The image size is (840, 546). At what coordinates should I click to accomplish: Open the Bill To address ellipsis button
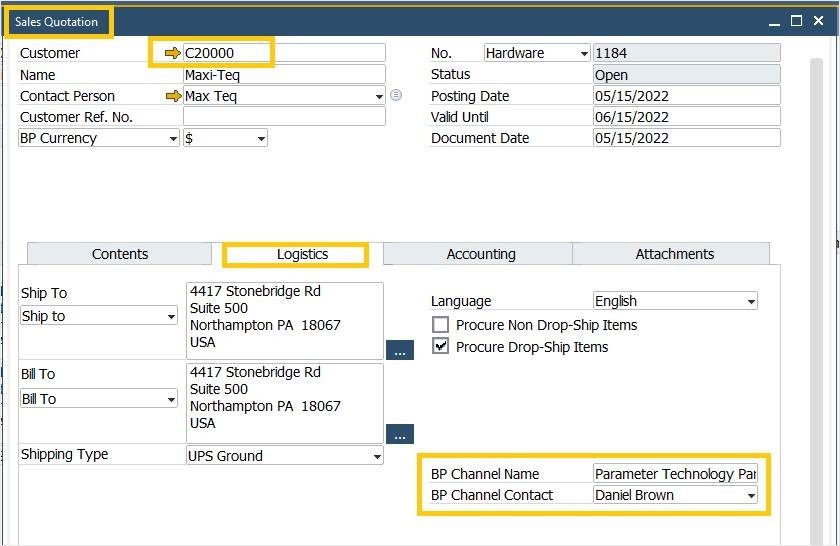pos(399,435)
